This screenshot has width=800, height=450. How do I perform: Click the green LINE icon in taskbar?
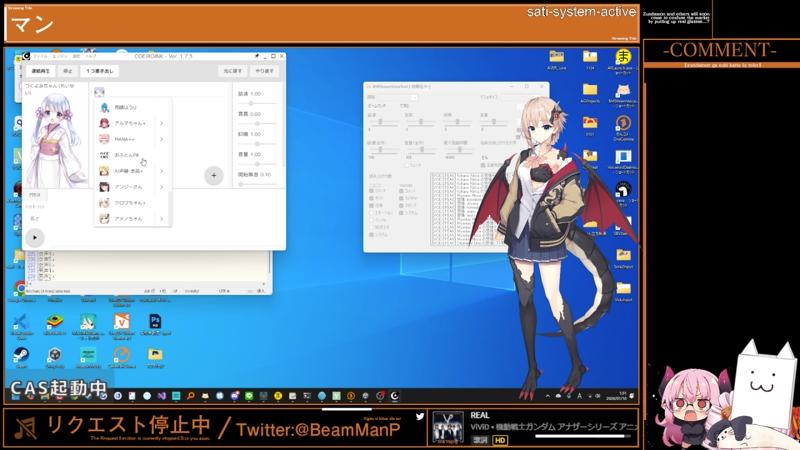coord(249,395)
